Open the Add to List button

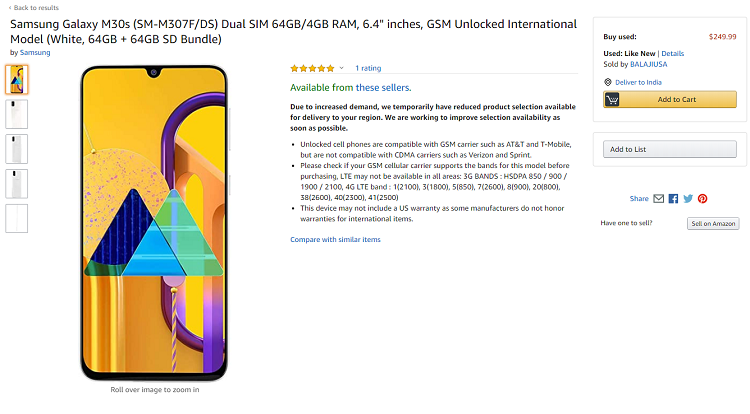[670, 149]
